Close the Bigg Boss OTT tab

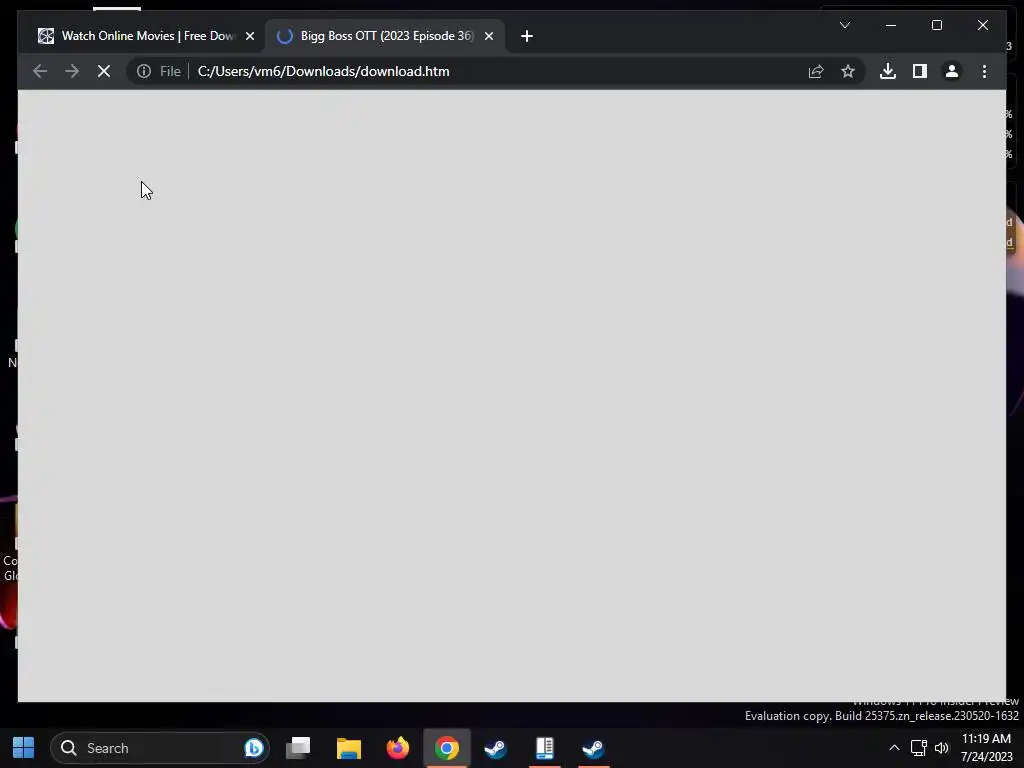point(488,36)
